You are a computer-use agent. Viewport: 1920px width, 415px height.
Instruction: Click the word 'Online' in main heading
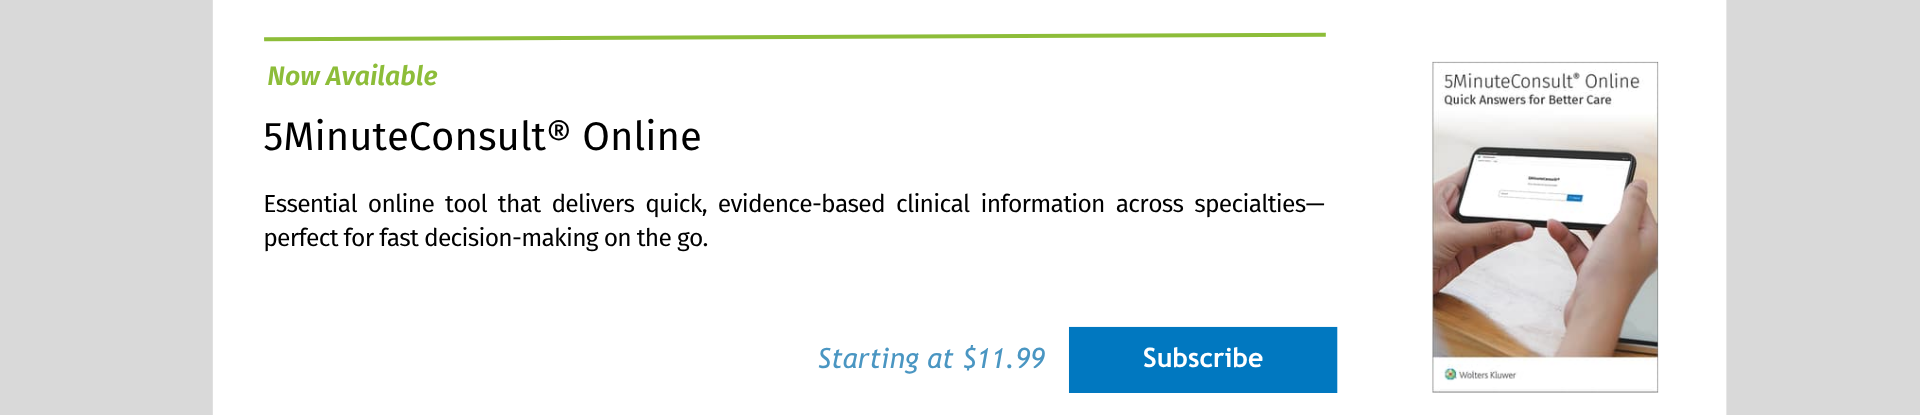(641, 137)
